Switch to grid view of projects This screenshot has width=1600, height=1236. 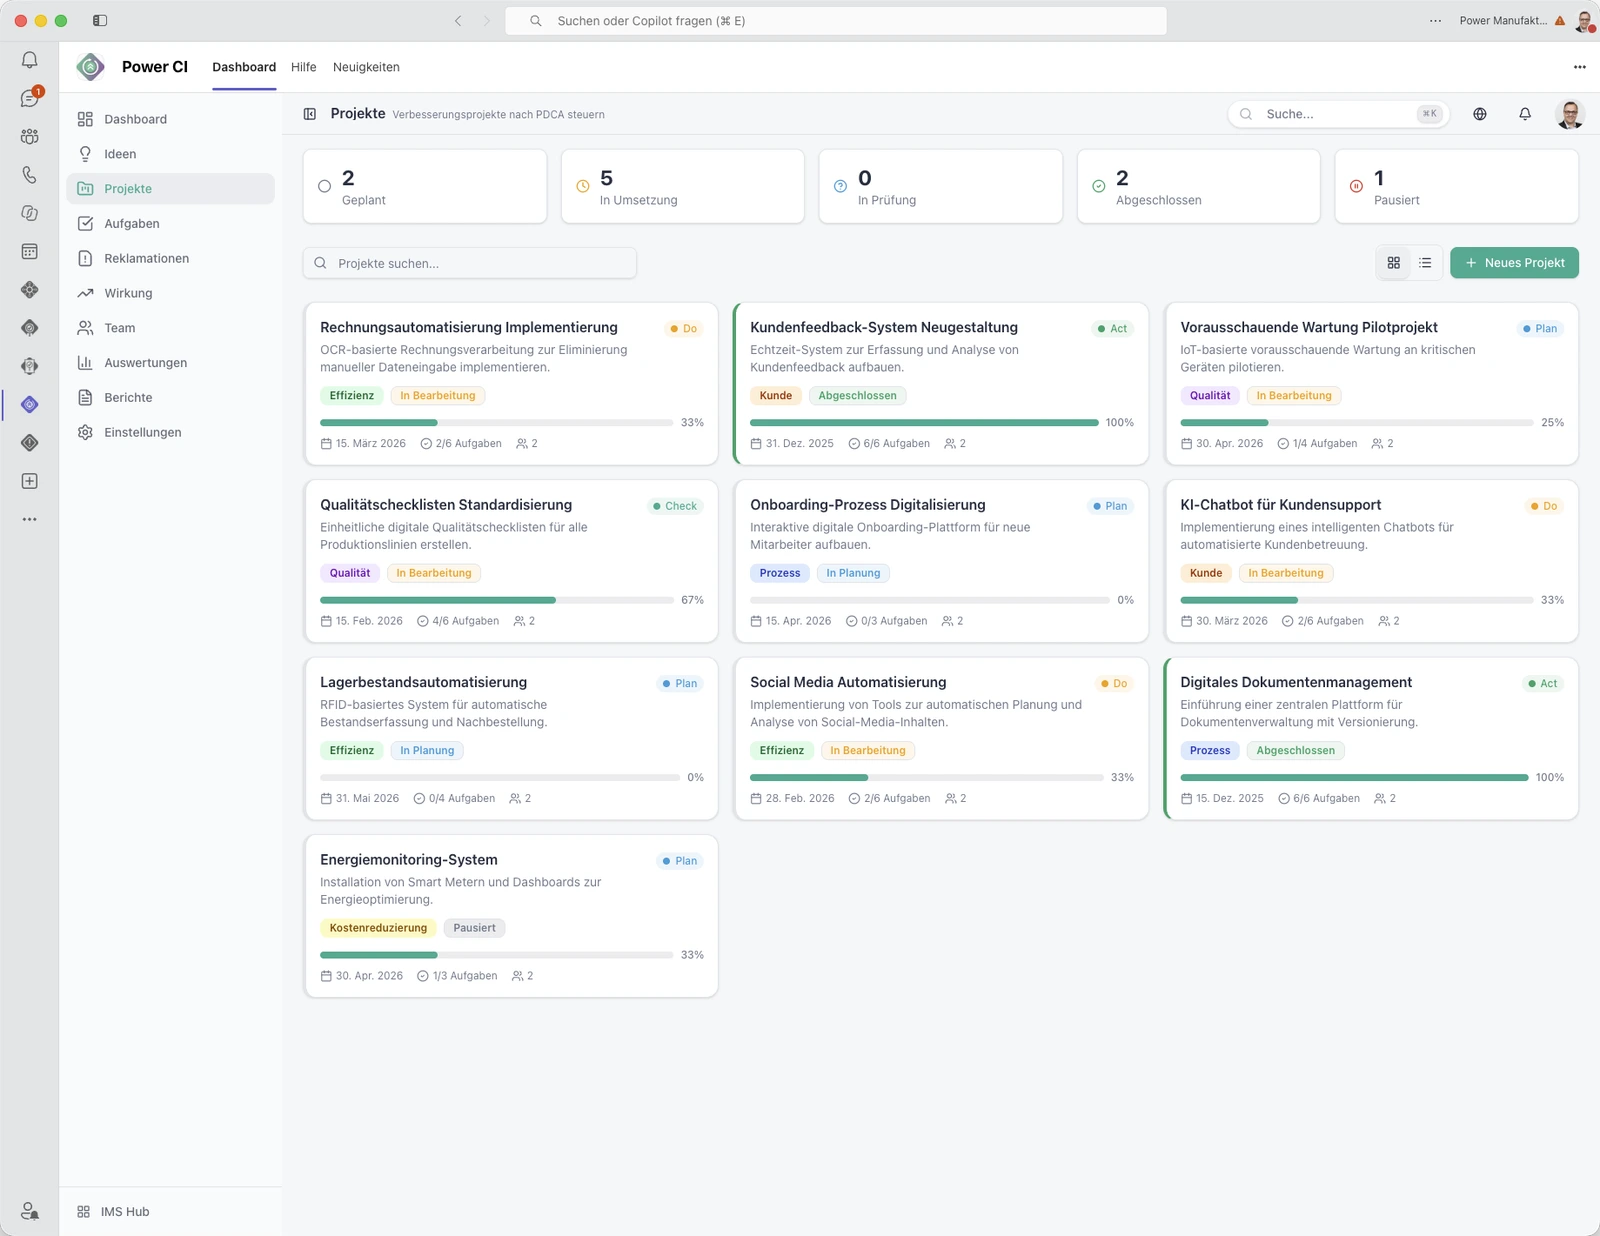(x=1394, y=263)
